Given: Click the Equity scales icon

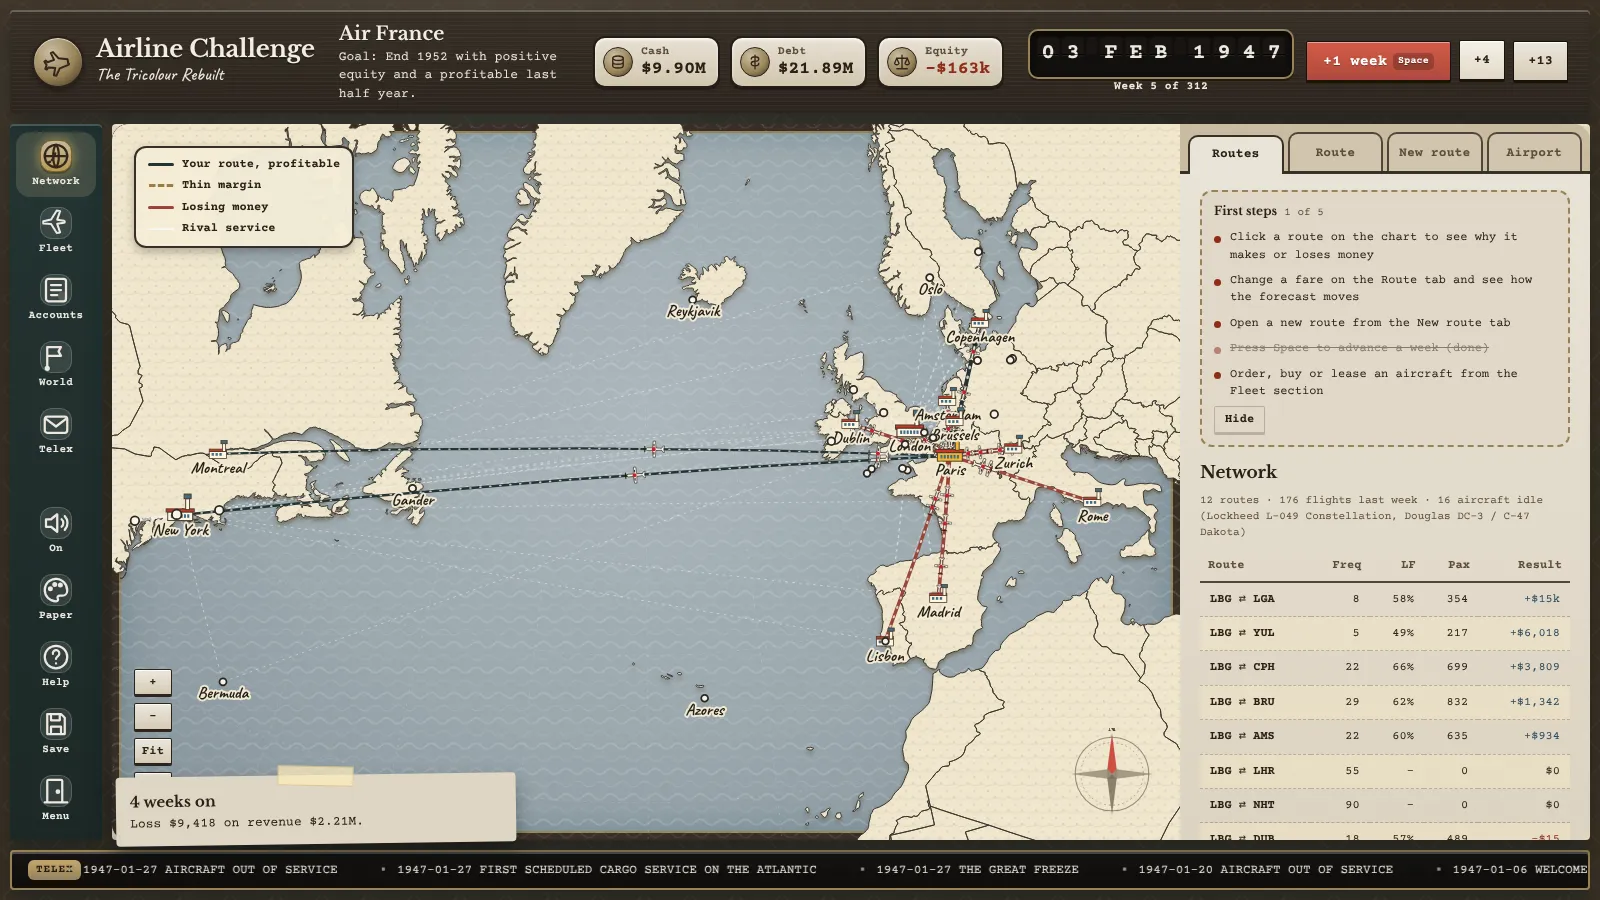Looking at the screenshot, I should tap(902, 63).
